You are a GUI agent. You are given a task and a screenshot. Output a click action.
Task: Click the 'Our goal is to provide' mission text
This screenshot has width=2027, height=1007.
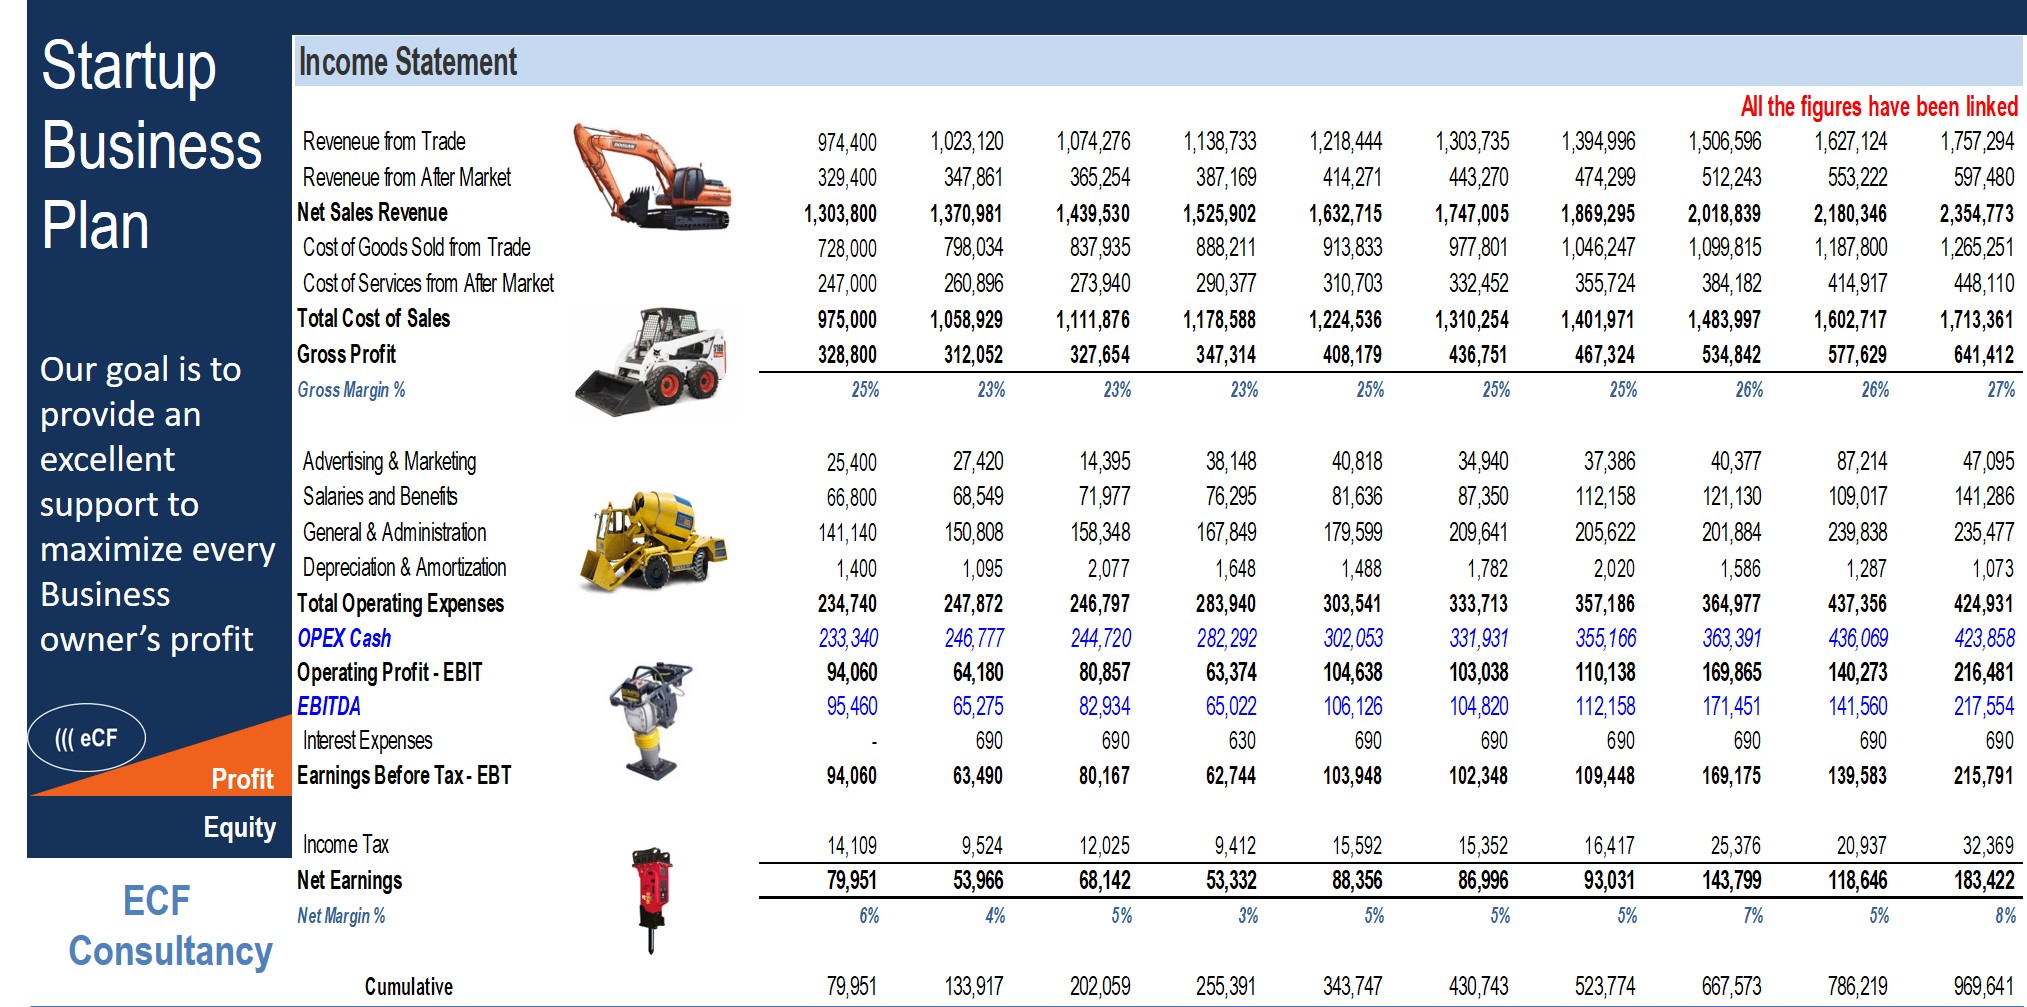click(157, 504)
